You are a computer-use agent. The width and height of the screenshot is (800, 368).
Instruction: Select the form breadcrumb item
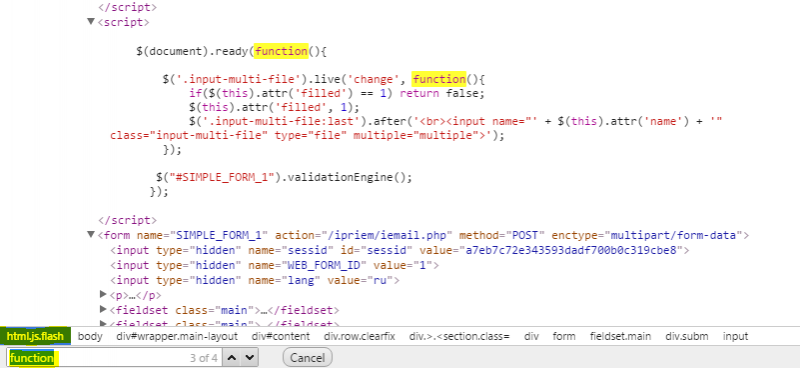[564, 336]
